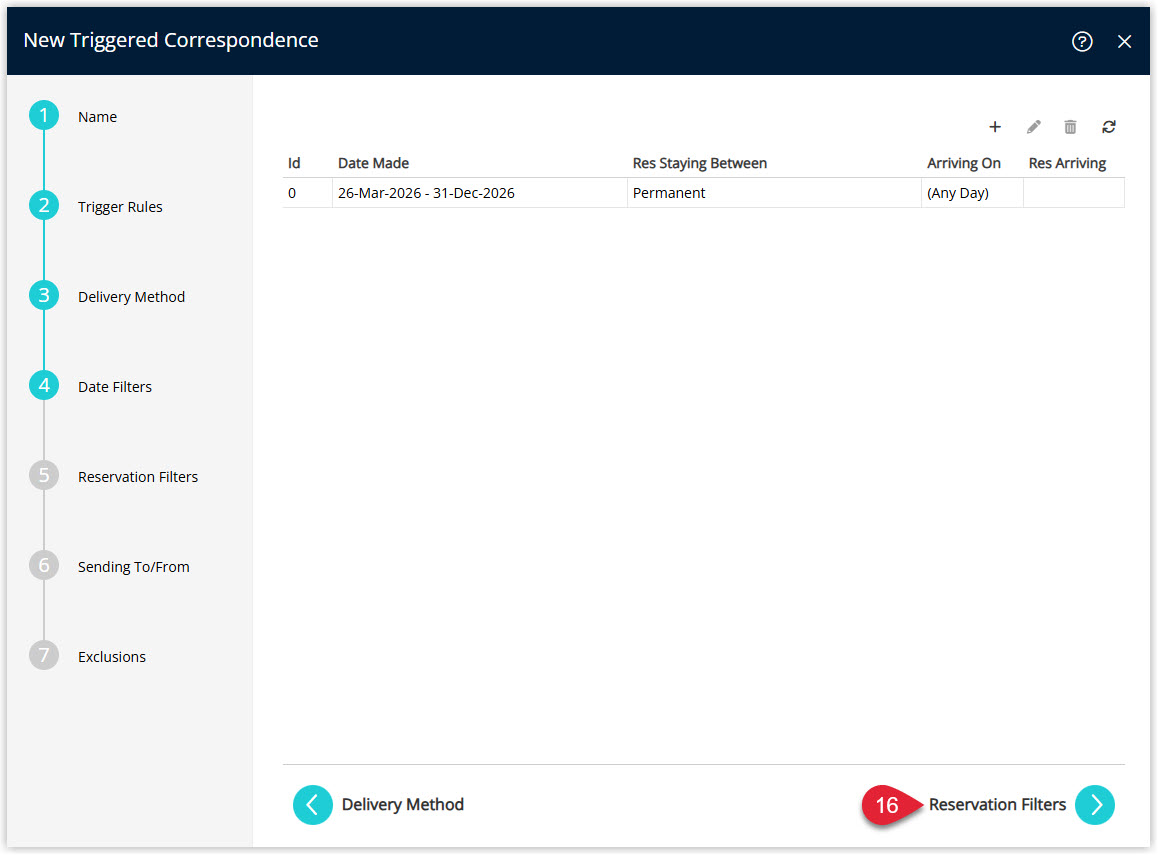Image resolution: width=1158 pixels, height=855 pixels.
Task: Open the Trigger Rules step label
Action: [120, 207]
